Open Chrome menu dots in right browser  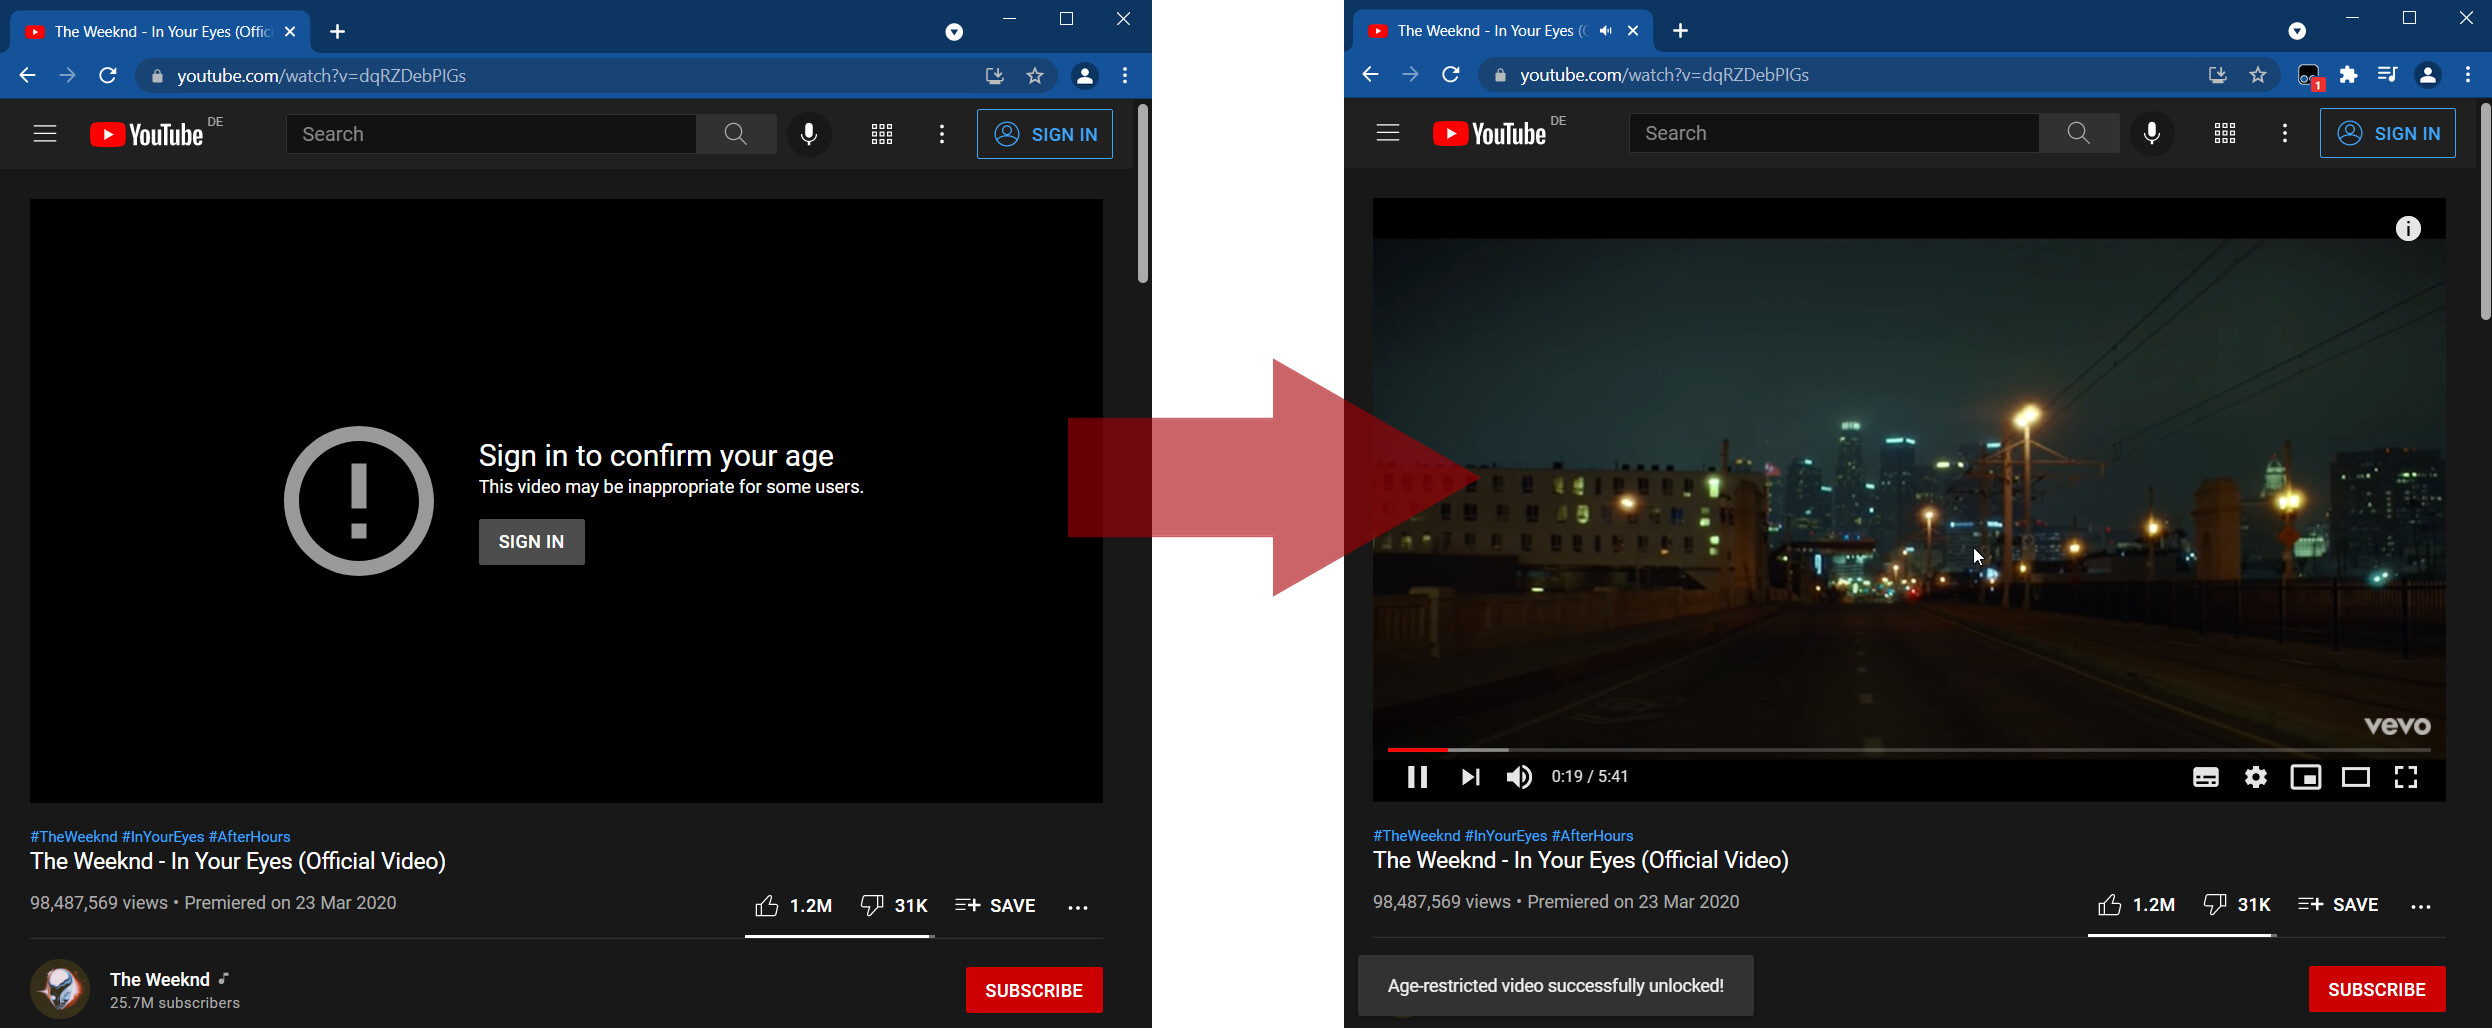pyautogui.click(x=2468, y=75)
